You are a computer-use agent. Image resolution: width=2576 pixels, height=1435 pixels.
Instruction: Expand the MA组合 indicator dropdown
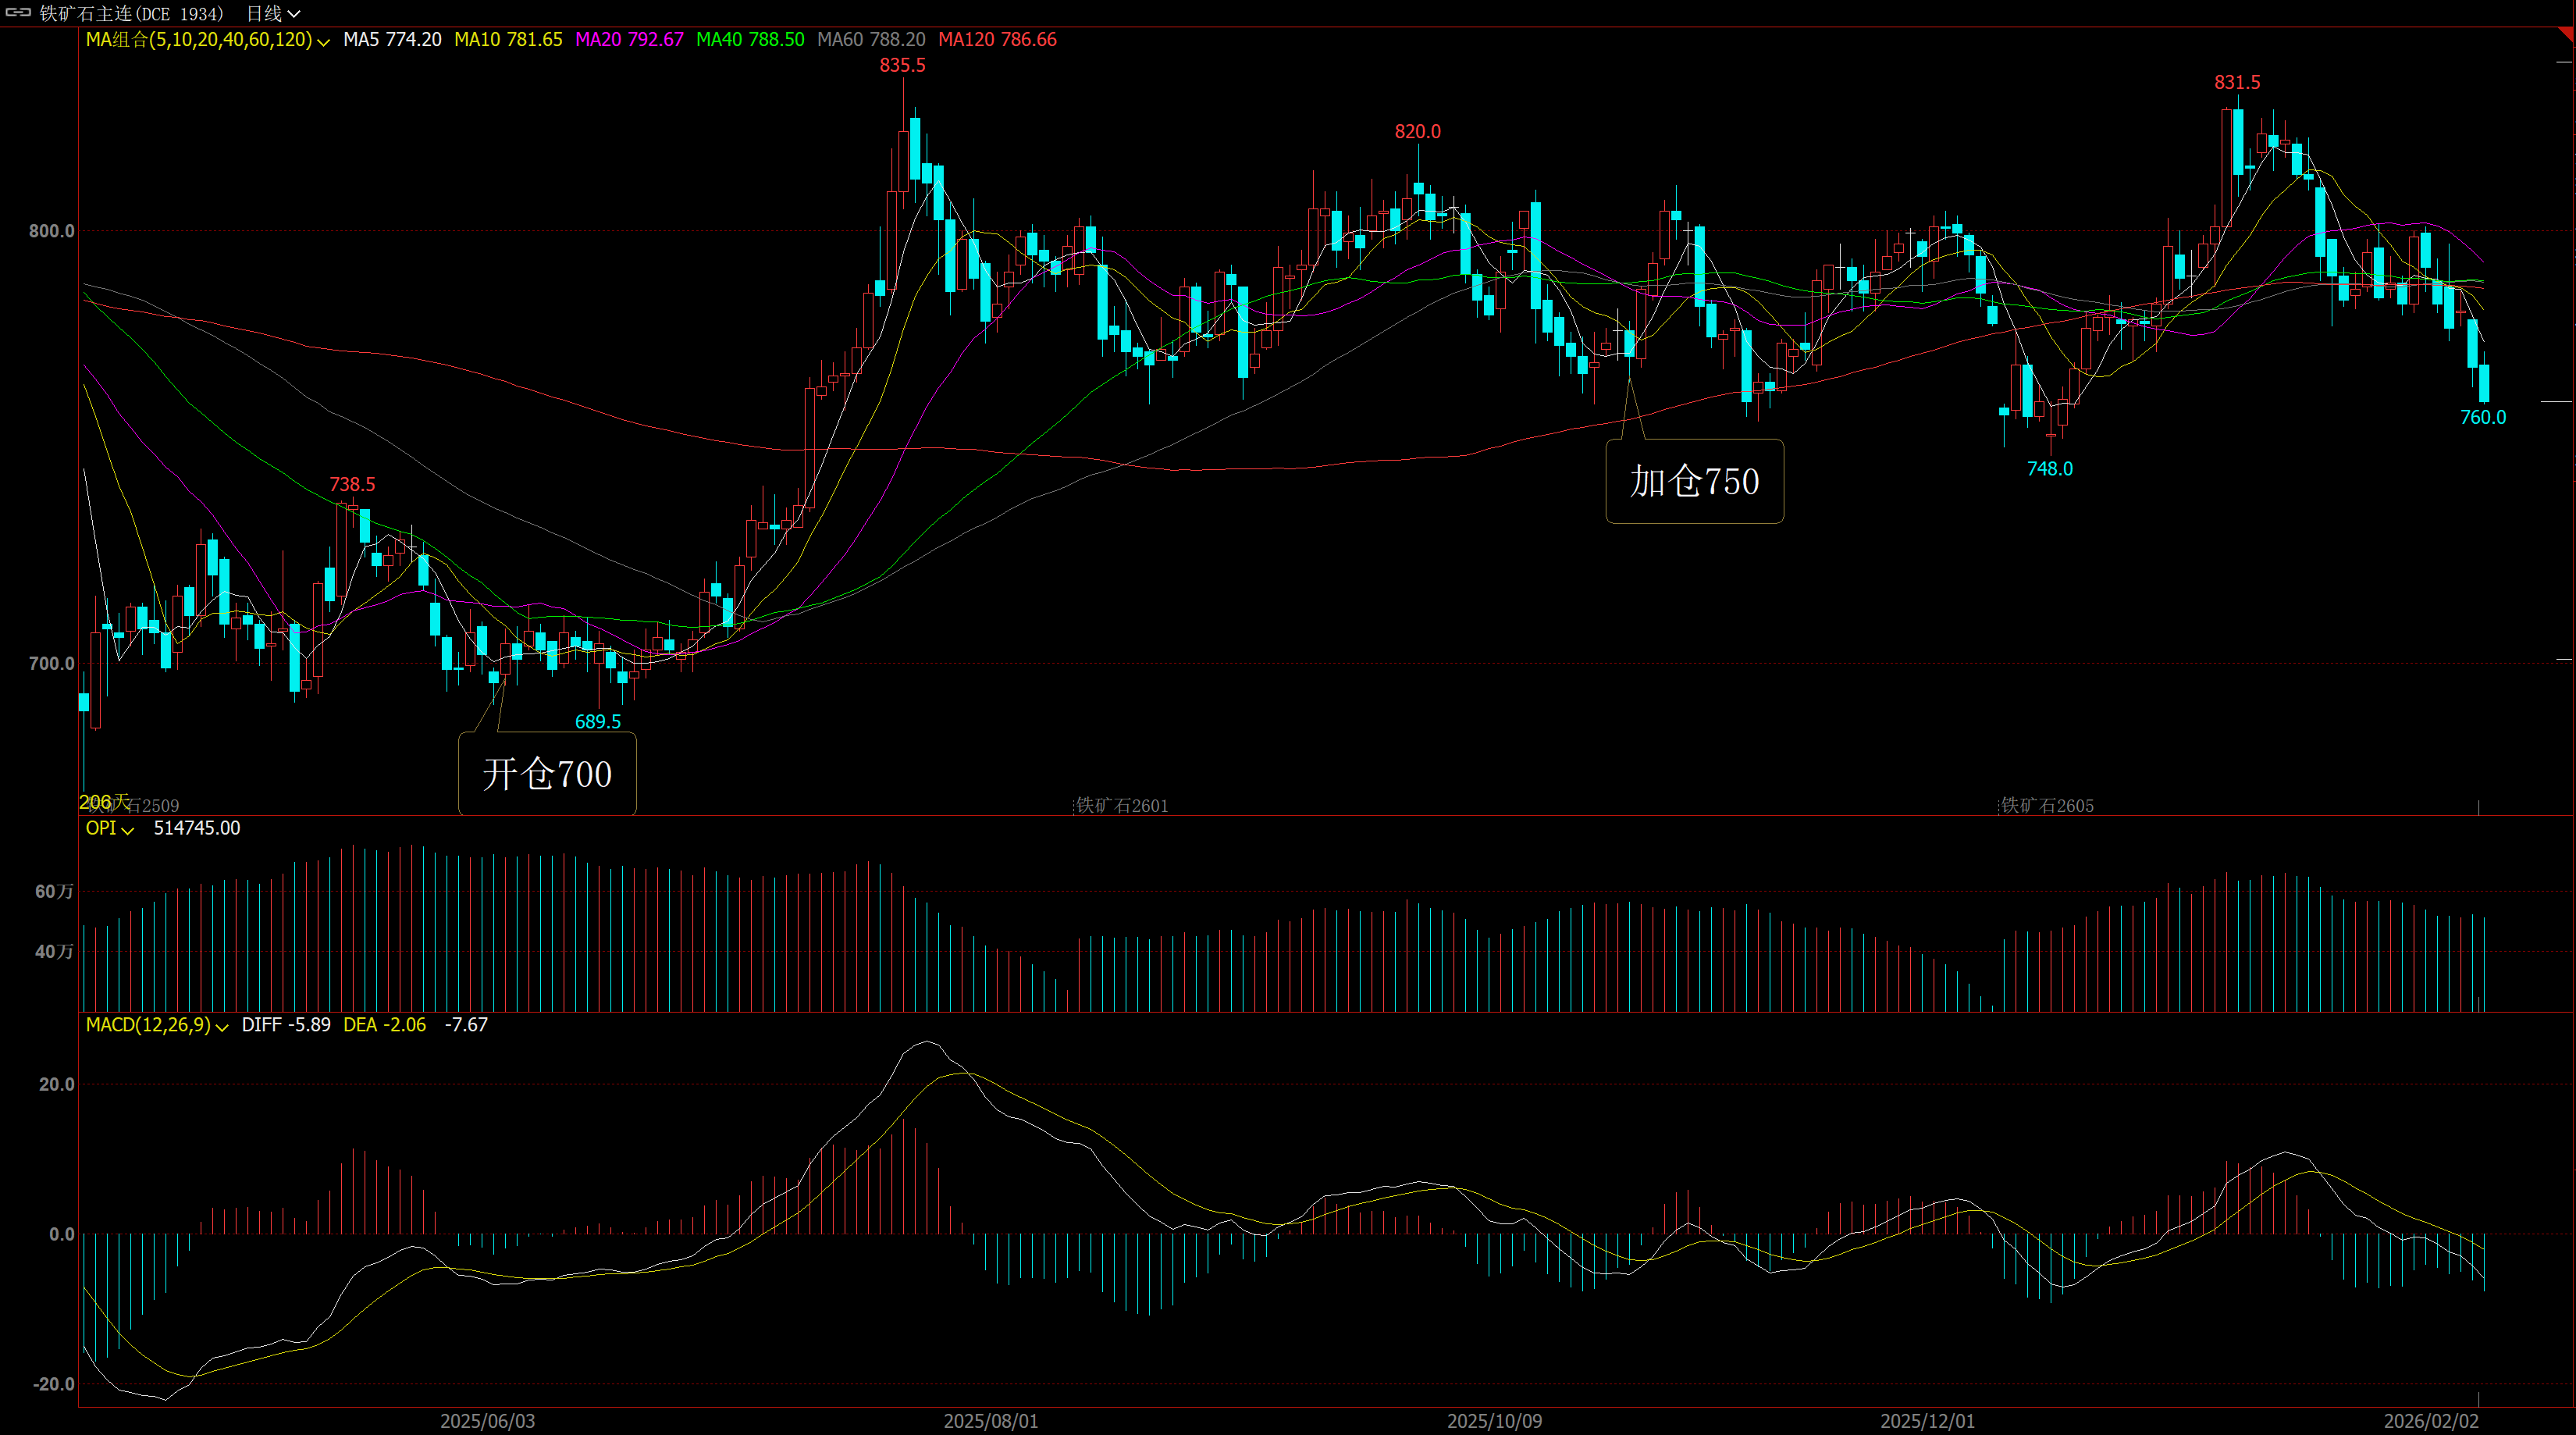coord(323,41)
